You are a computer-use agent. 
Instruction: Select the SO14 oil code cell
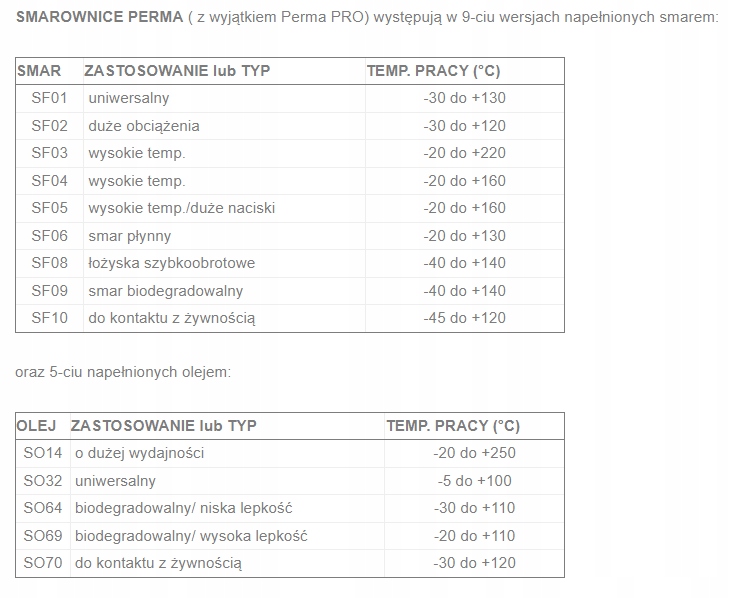(x=43, y=453)
